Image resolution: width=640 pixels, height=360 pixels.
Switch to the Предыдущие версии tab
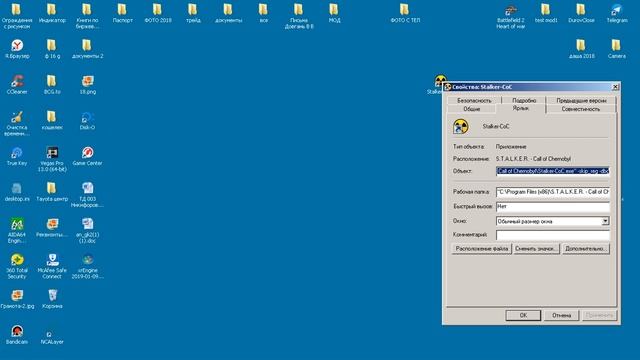(x=581, y=100)
